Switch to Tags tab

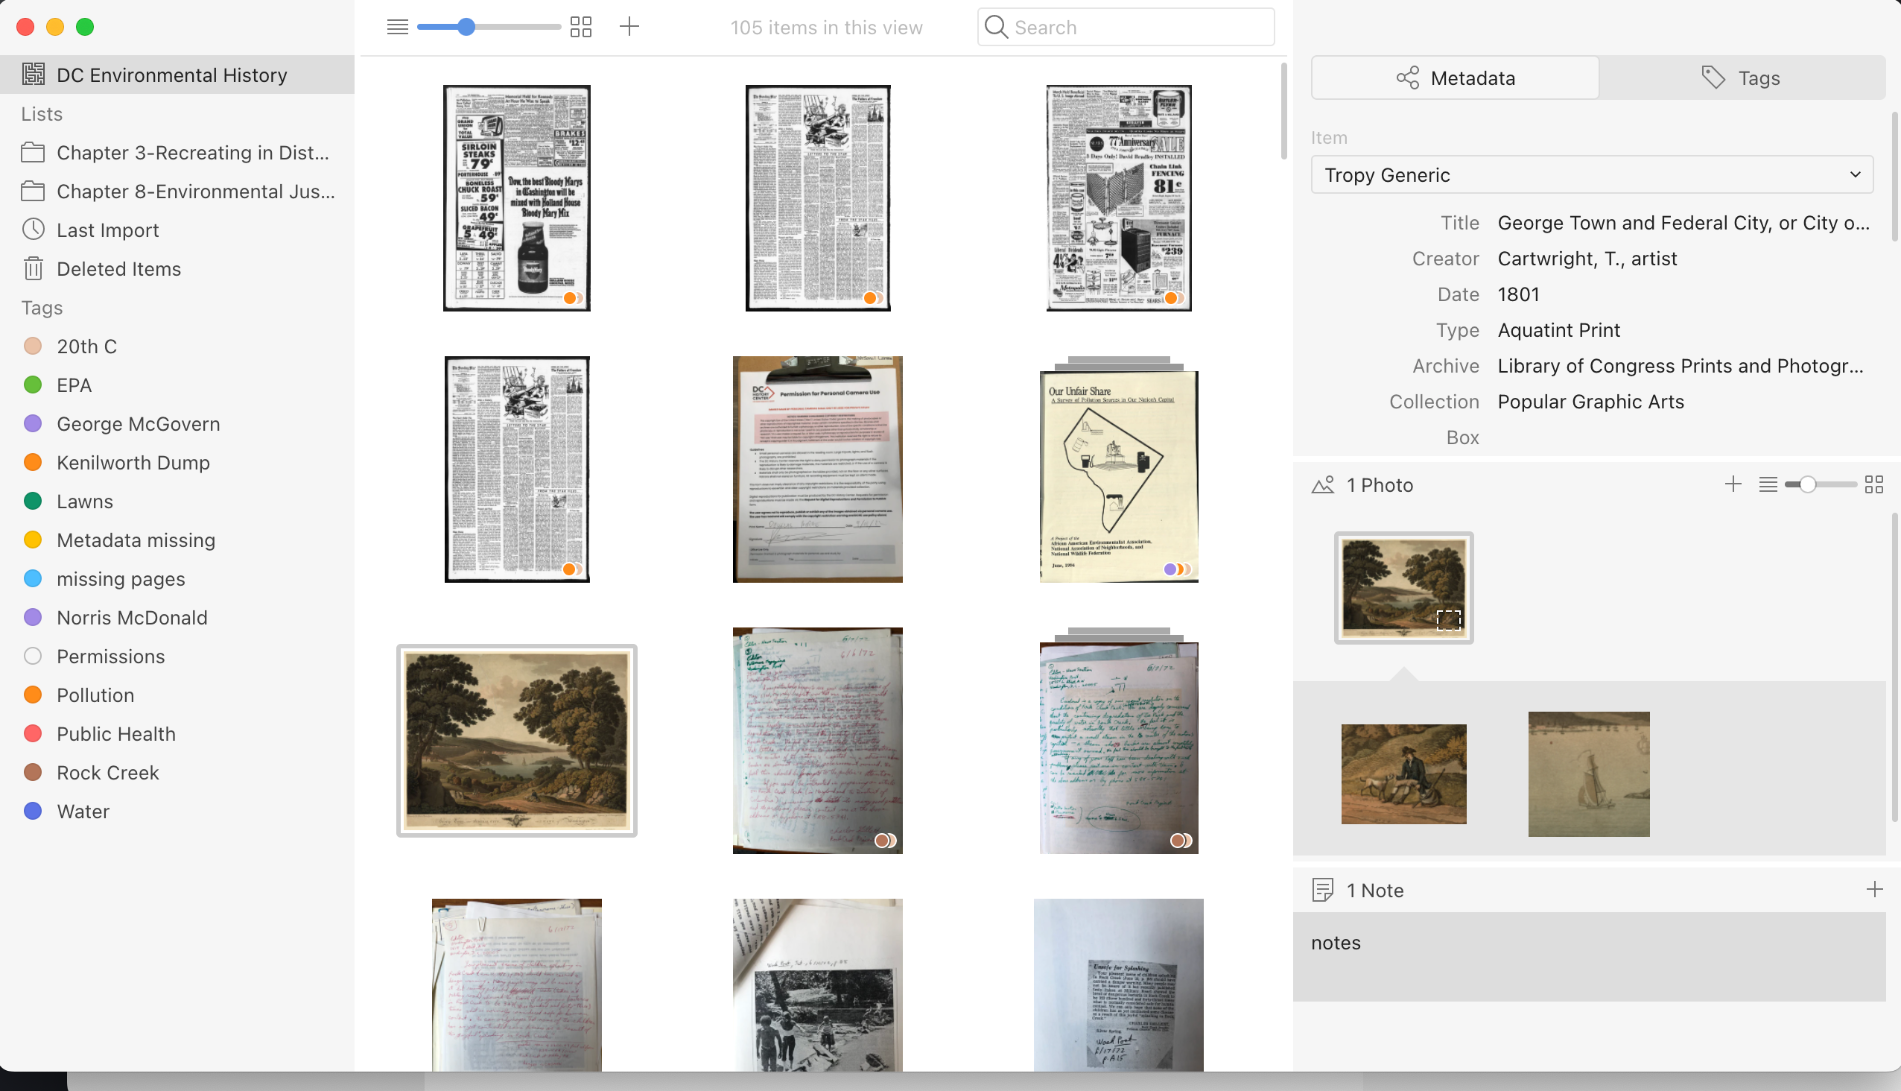click(1742, 78)
